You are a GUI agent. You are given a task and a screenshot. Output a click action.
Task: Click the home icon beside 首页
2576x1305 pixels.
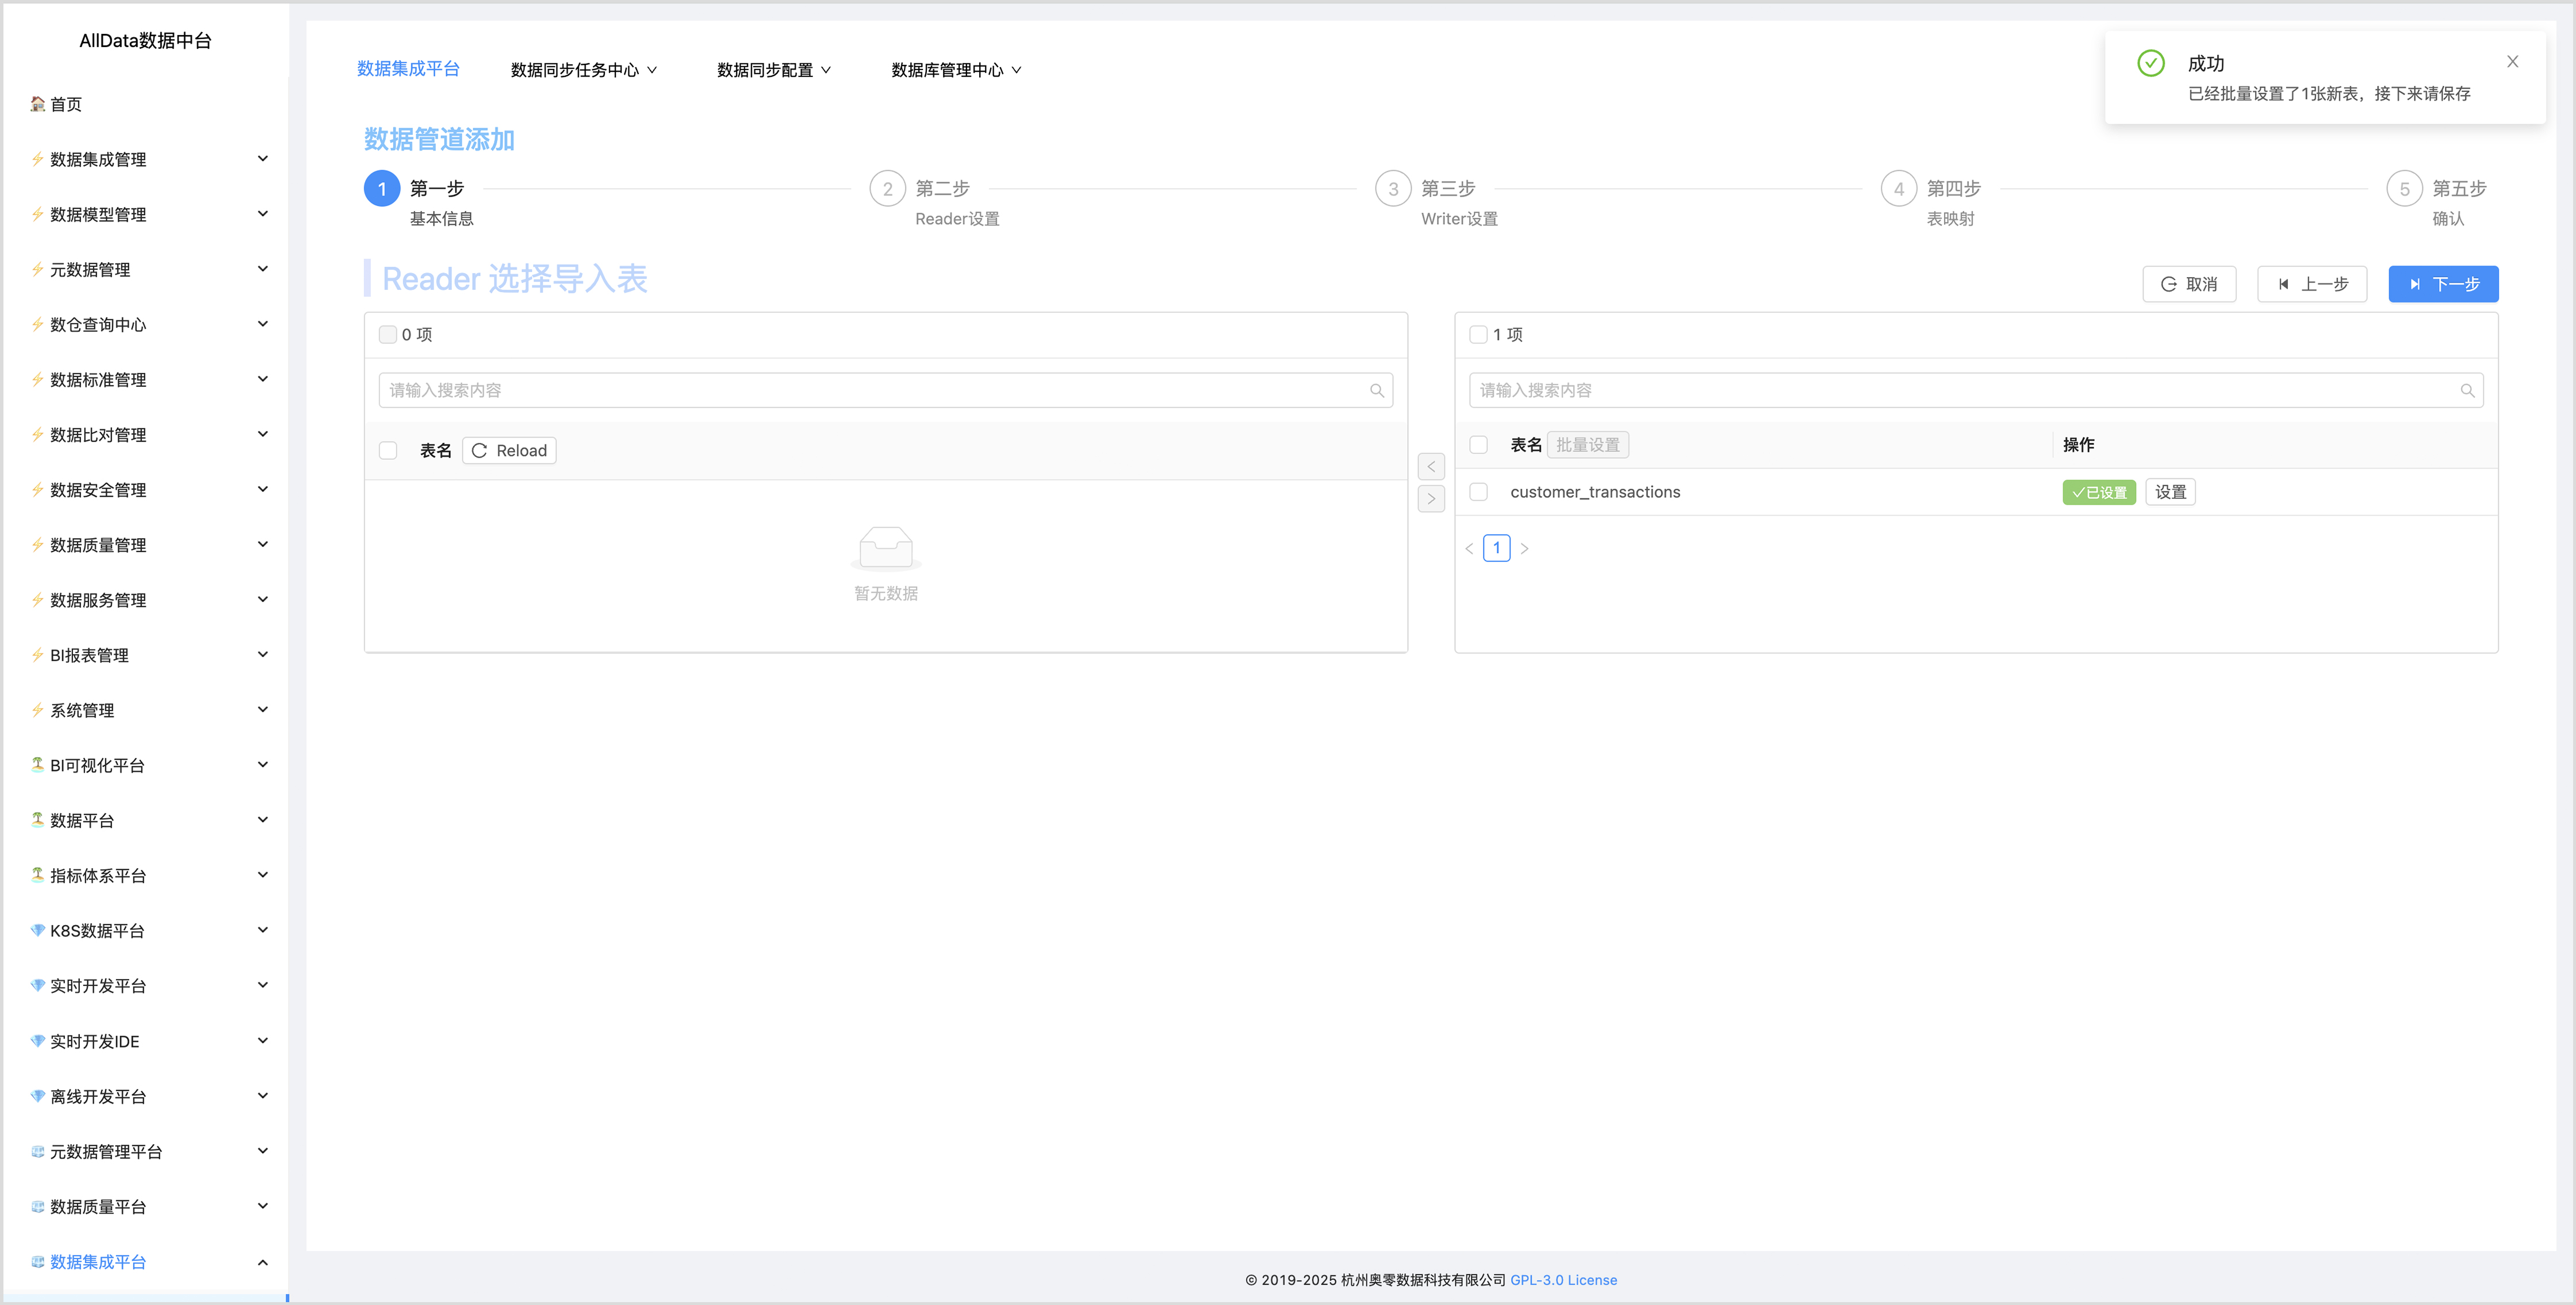[37, 104]
